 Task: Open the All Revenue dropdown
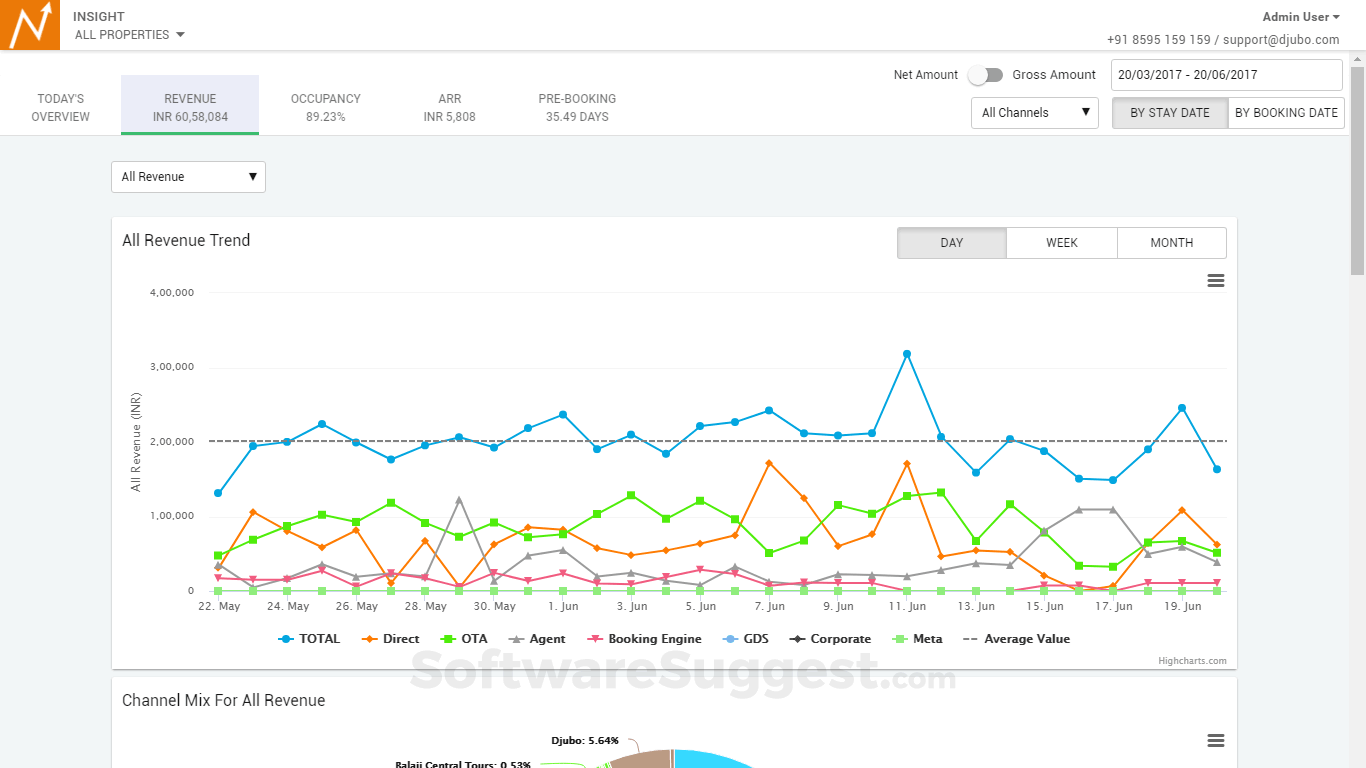(188, 177)
